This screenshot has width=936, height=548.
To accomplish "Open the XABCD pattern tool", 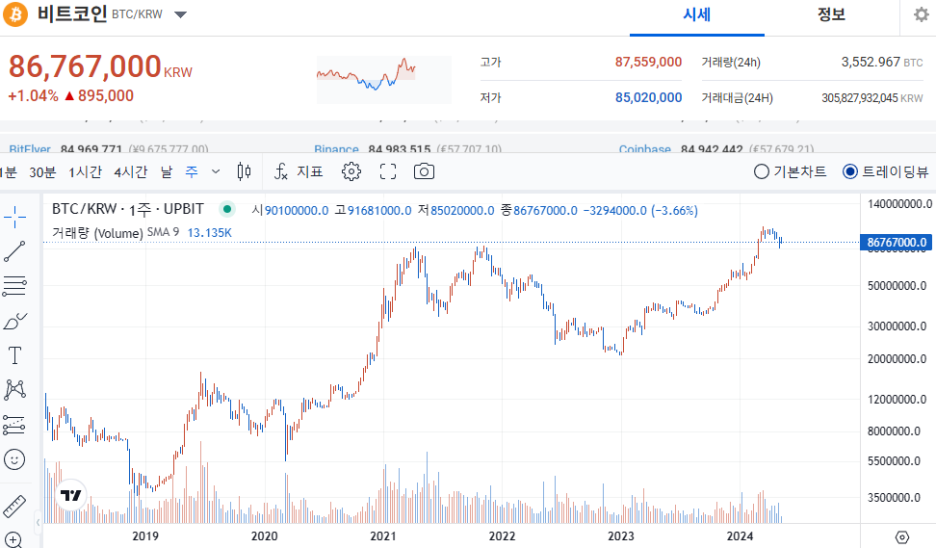I will coord(14,390).
